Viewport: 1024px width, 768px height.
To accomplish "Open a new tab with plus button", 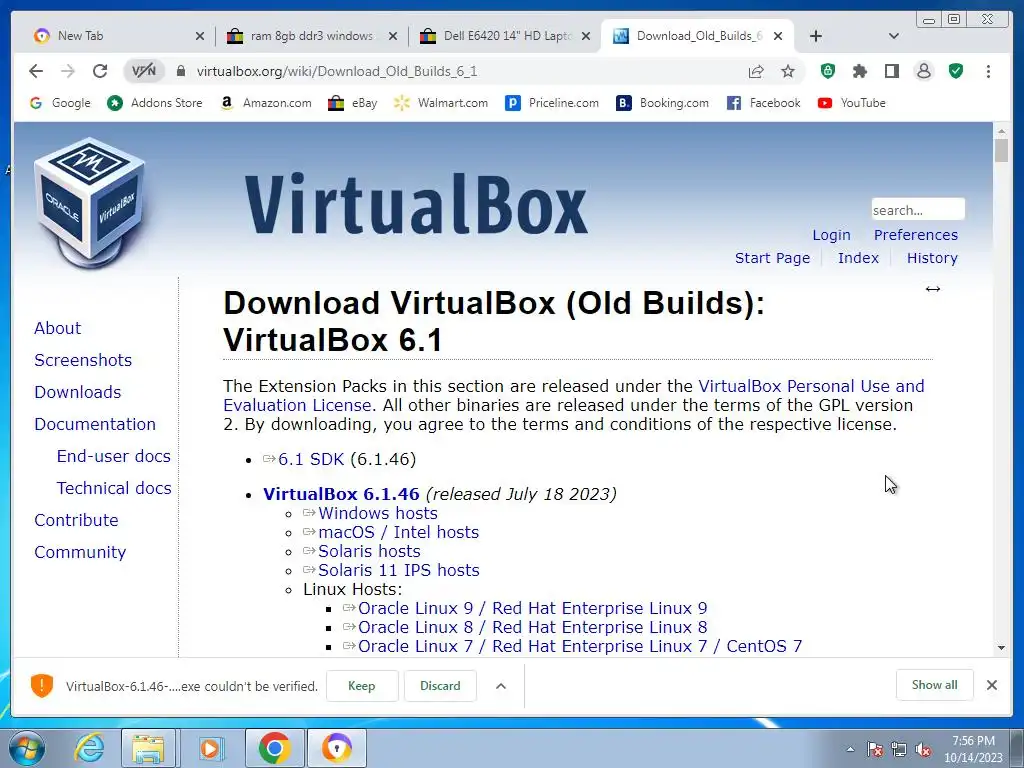I will (x=816, y=36).
